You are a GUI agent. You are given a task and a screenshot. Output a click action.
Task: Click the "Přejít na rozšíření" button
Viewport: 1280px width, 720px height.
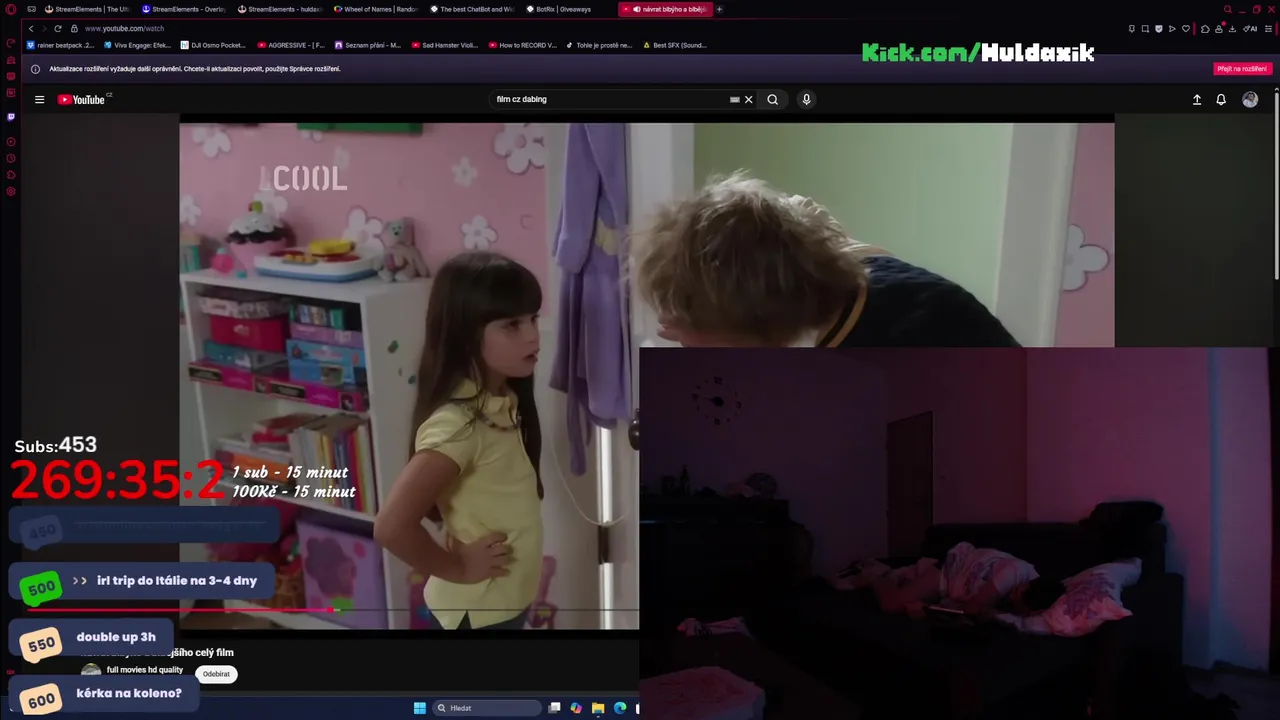coord(1242,69)
